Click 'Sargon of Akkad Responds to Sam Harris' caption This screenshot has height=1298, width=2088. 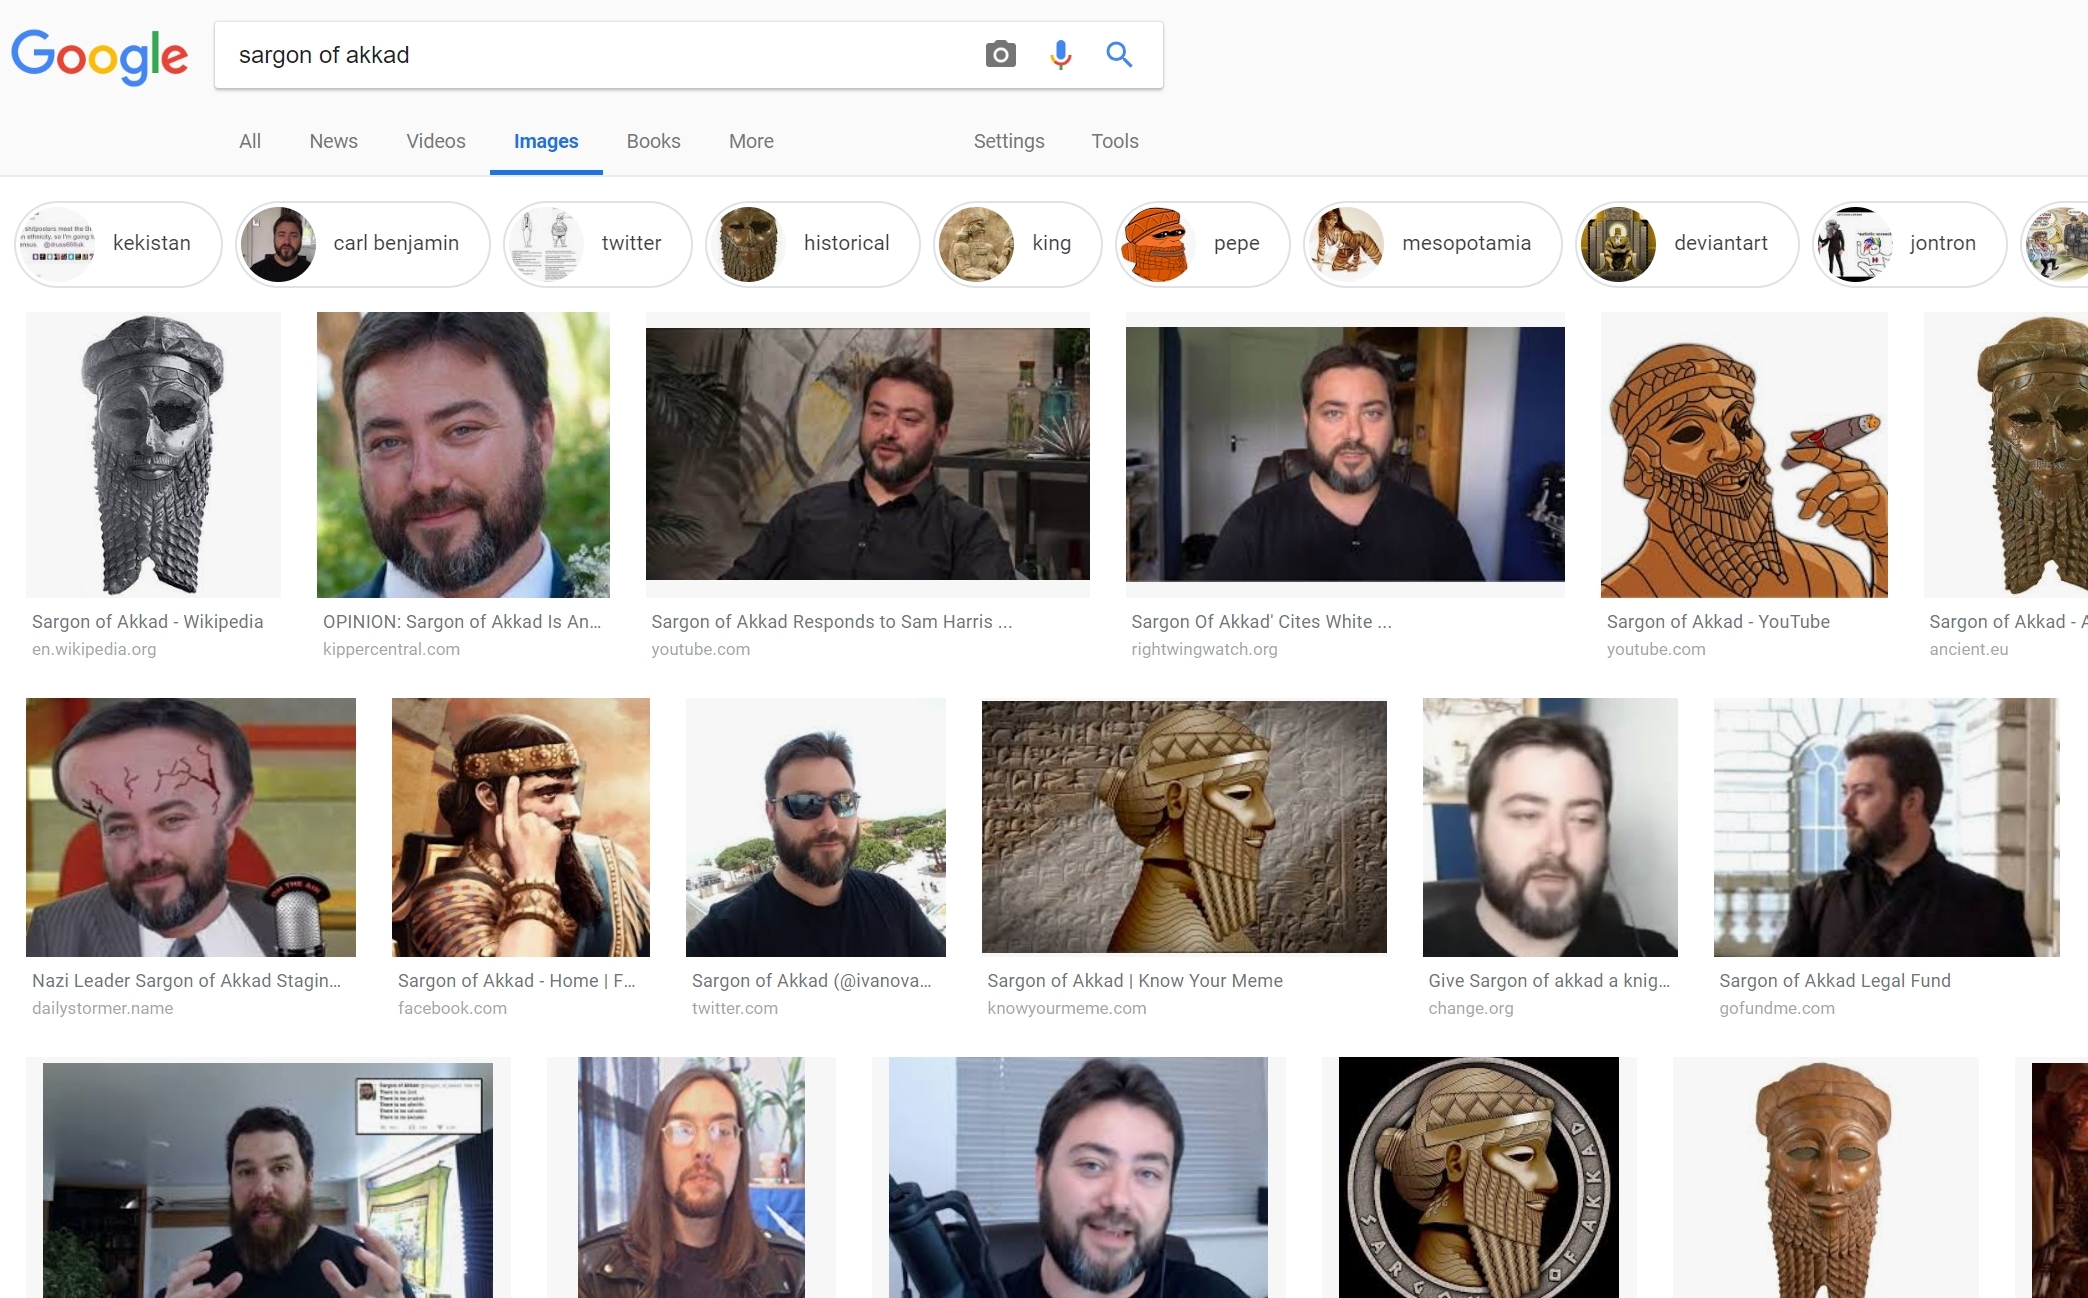832,622
